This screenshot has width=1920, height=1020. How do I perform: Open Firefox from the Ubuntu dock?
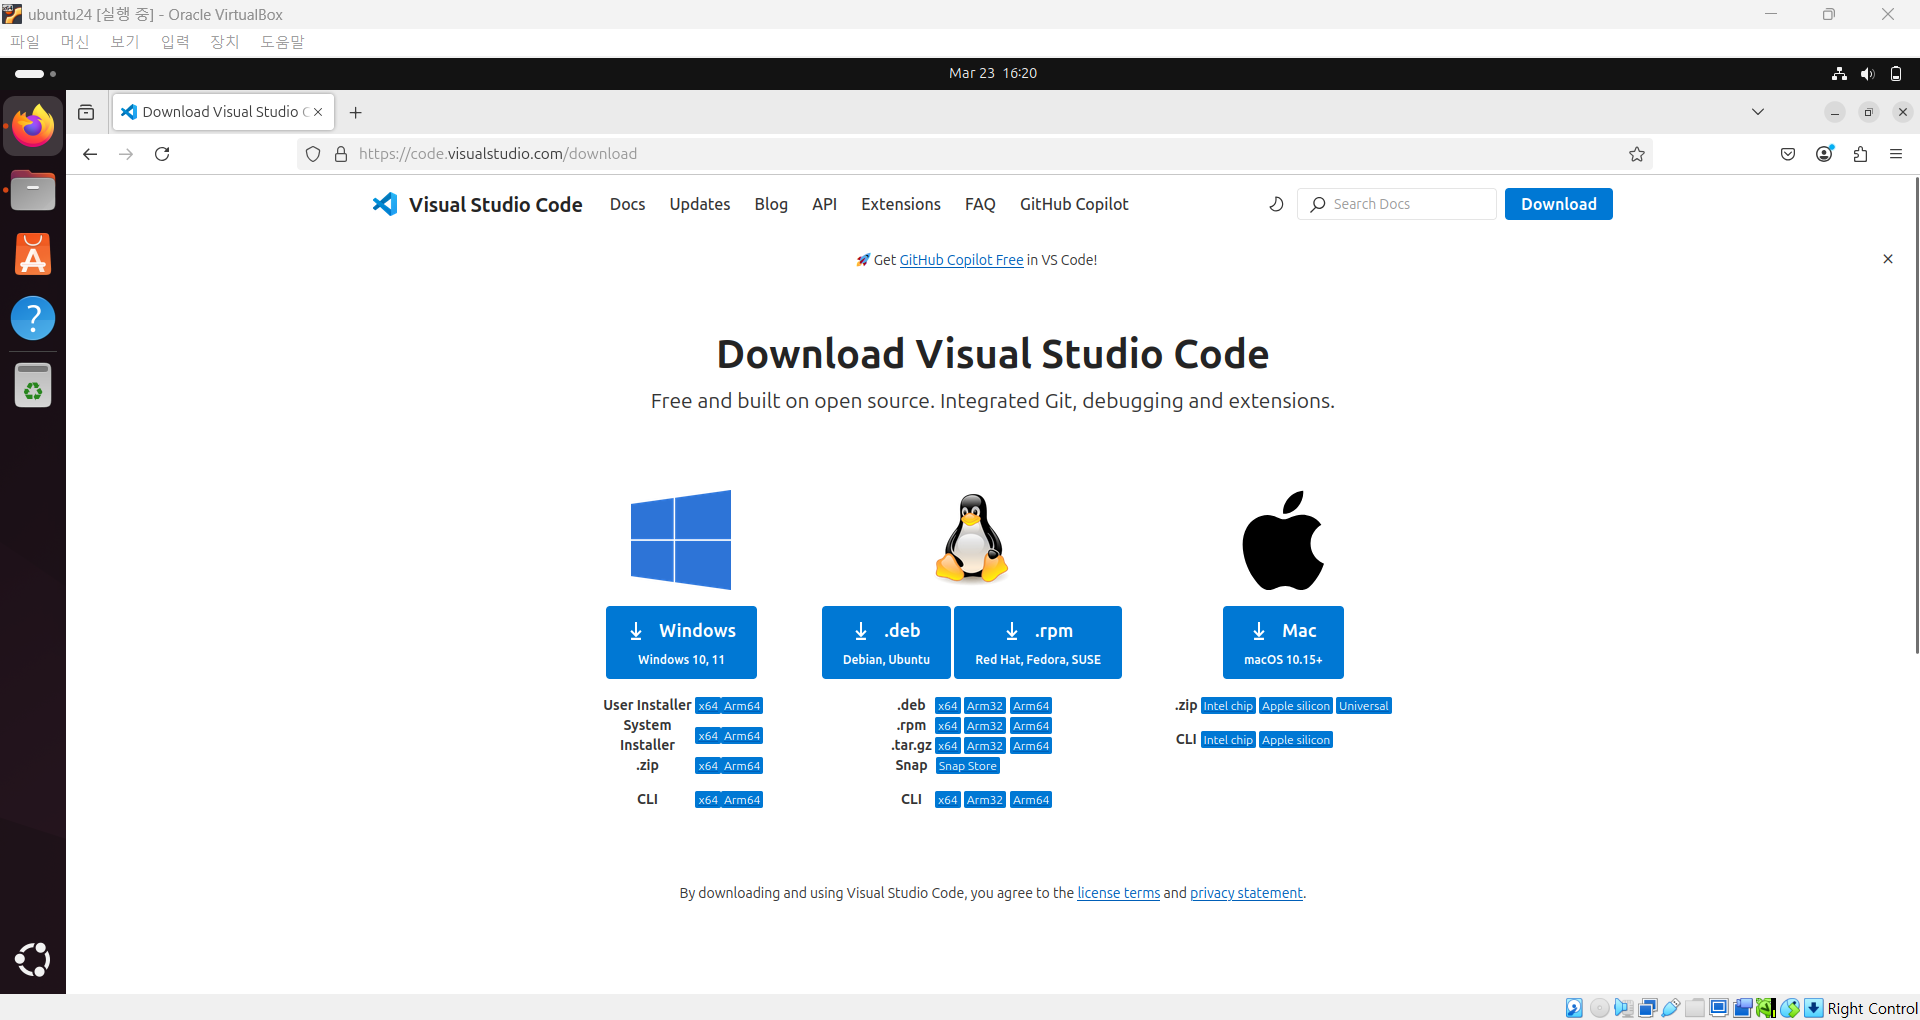33,126
